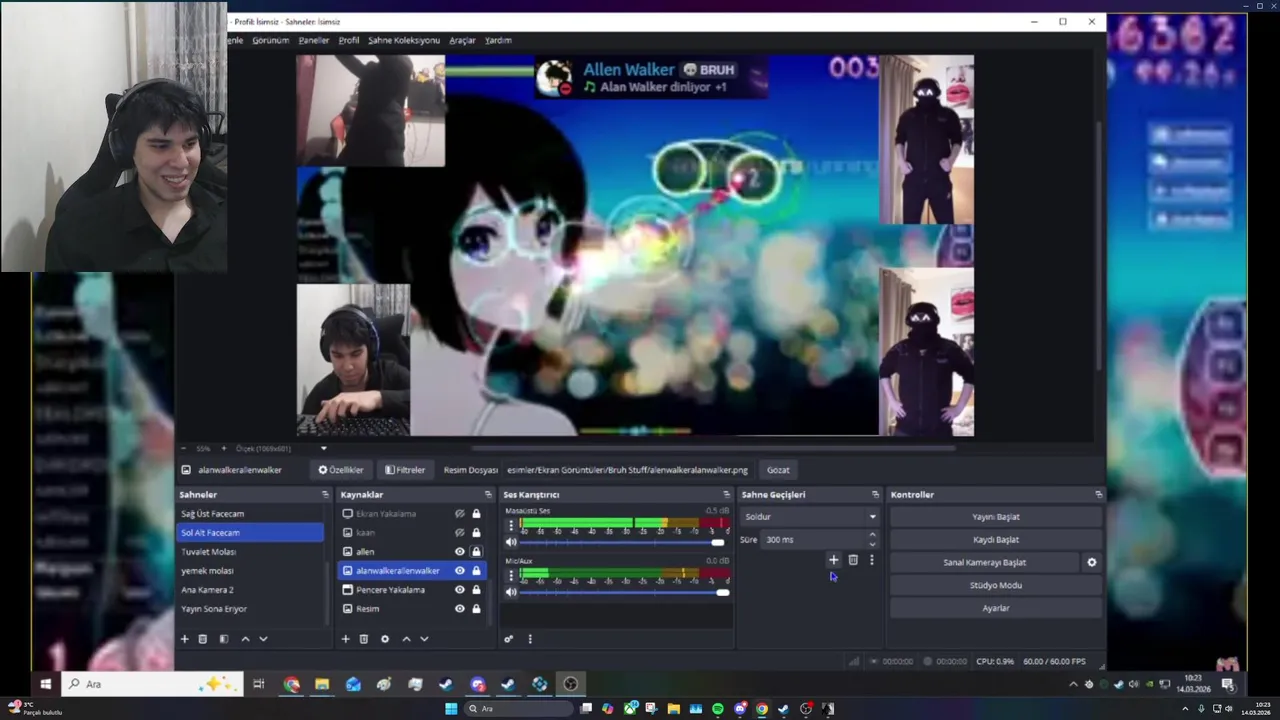Viewport: 1280px width, 720px height.
Task: Click Sanal Kamerayı Başlat button
Action: pyautogui.click(x=985, y=562)
